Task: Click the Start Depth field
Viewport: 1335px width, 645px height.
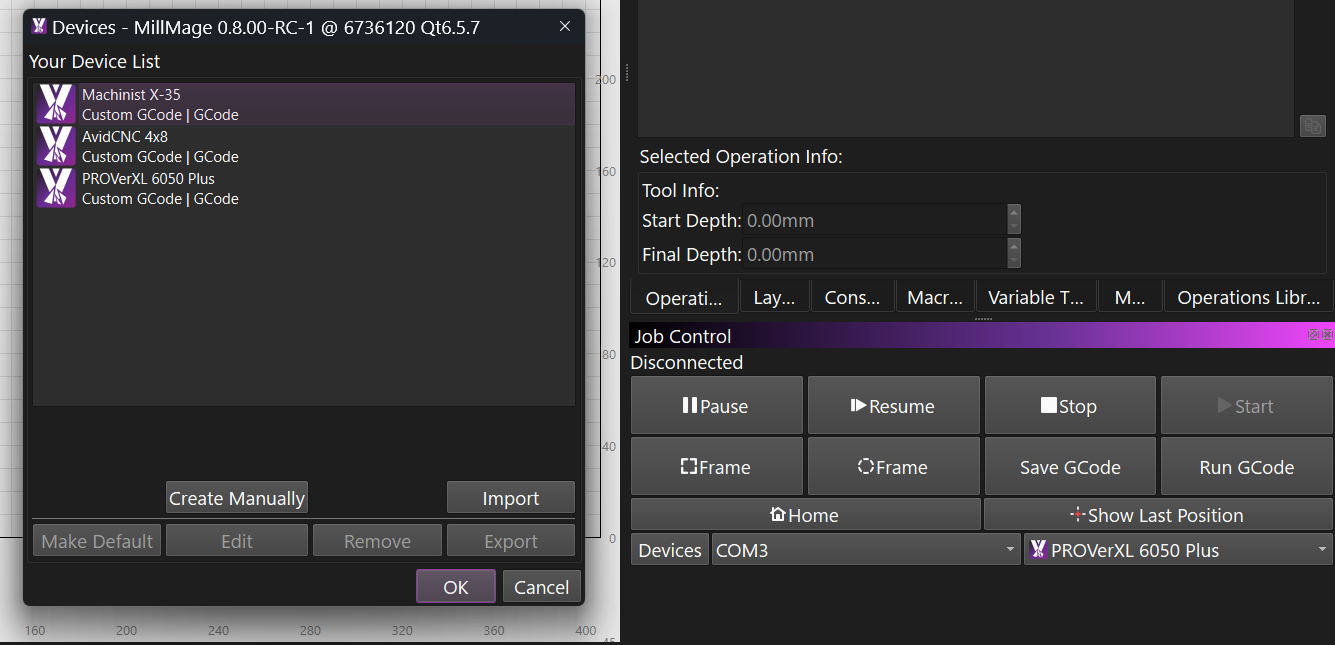Action: pos(875,220)
